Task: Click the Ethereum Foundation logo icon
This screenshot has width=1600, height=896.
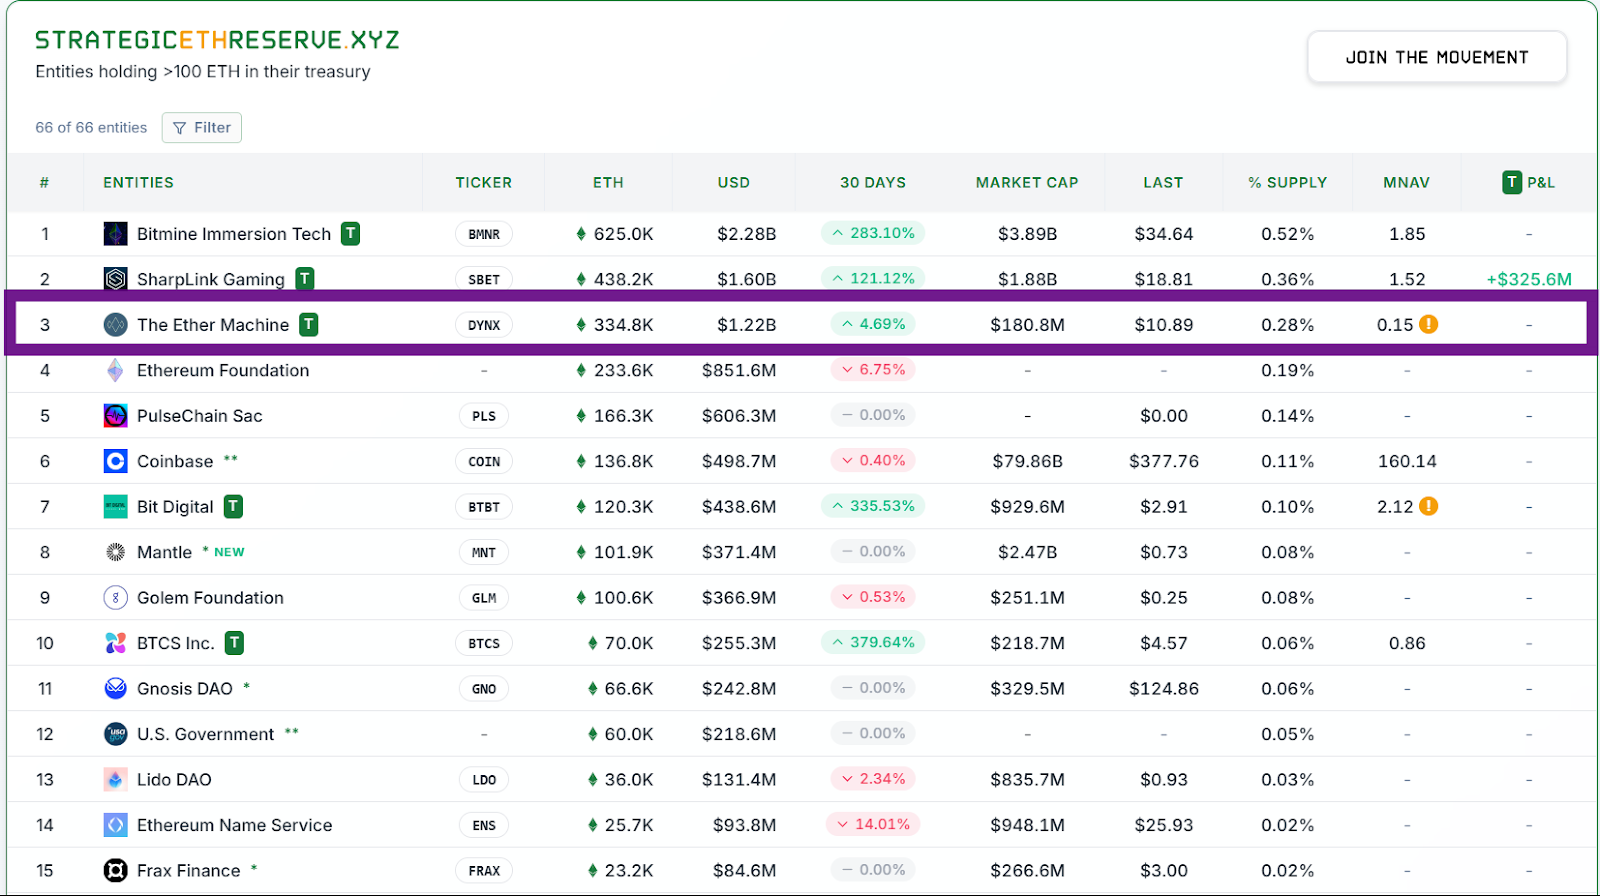Action: pos(116,370)
